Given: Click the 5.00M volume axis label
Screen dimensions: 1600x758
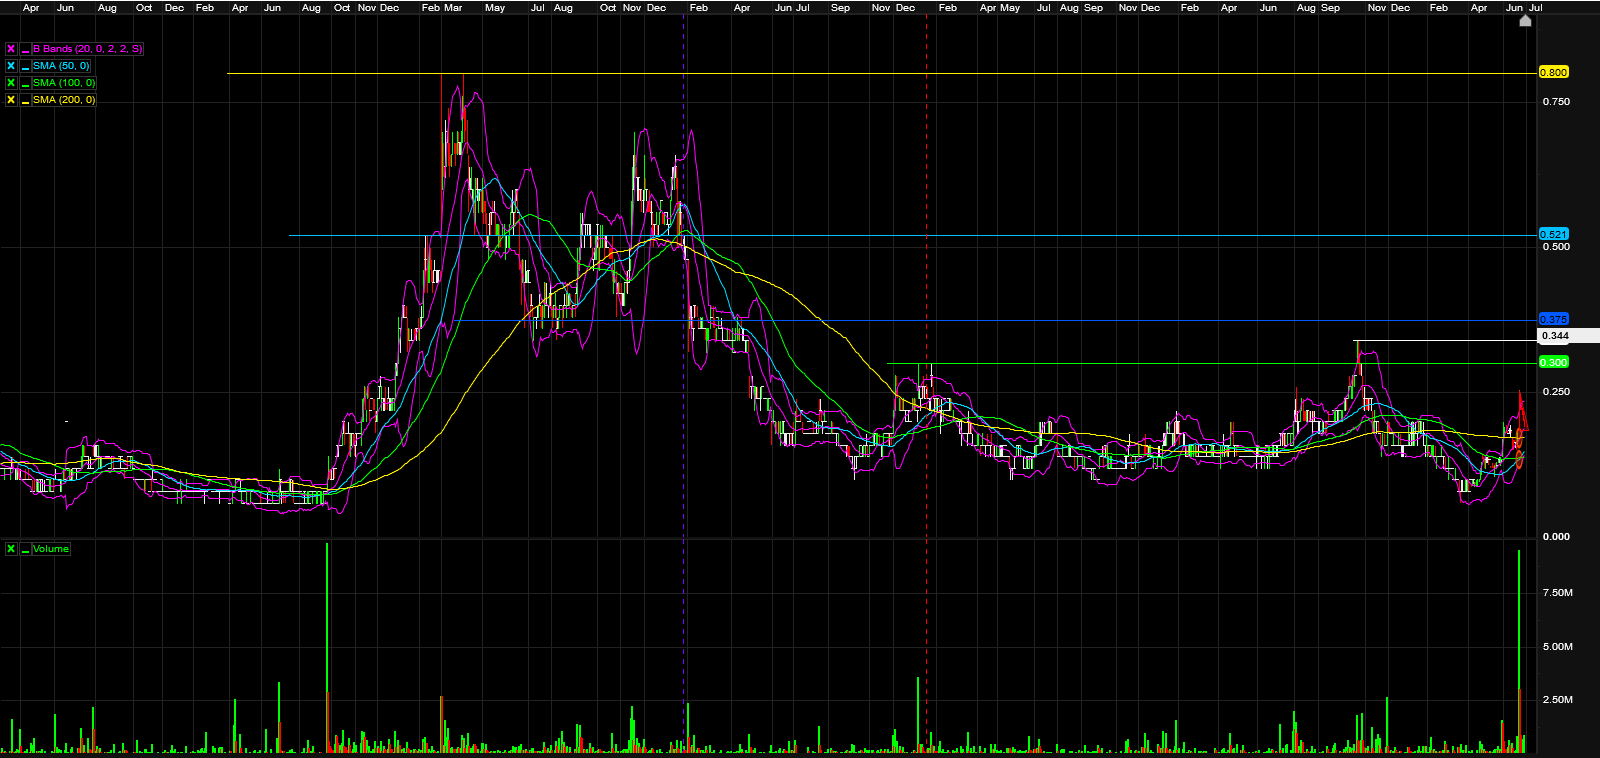Looking at the screenshot, I should click(x=1557, y=647).
